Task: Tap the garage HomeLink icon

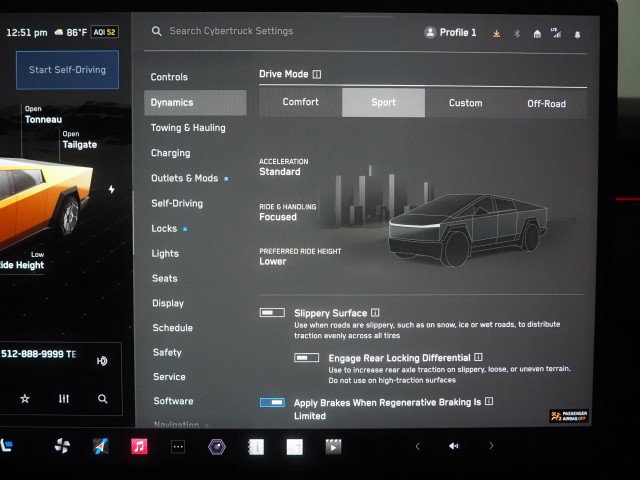Action: (537, 34)
